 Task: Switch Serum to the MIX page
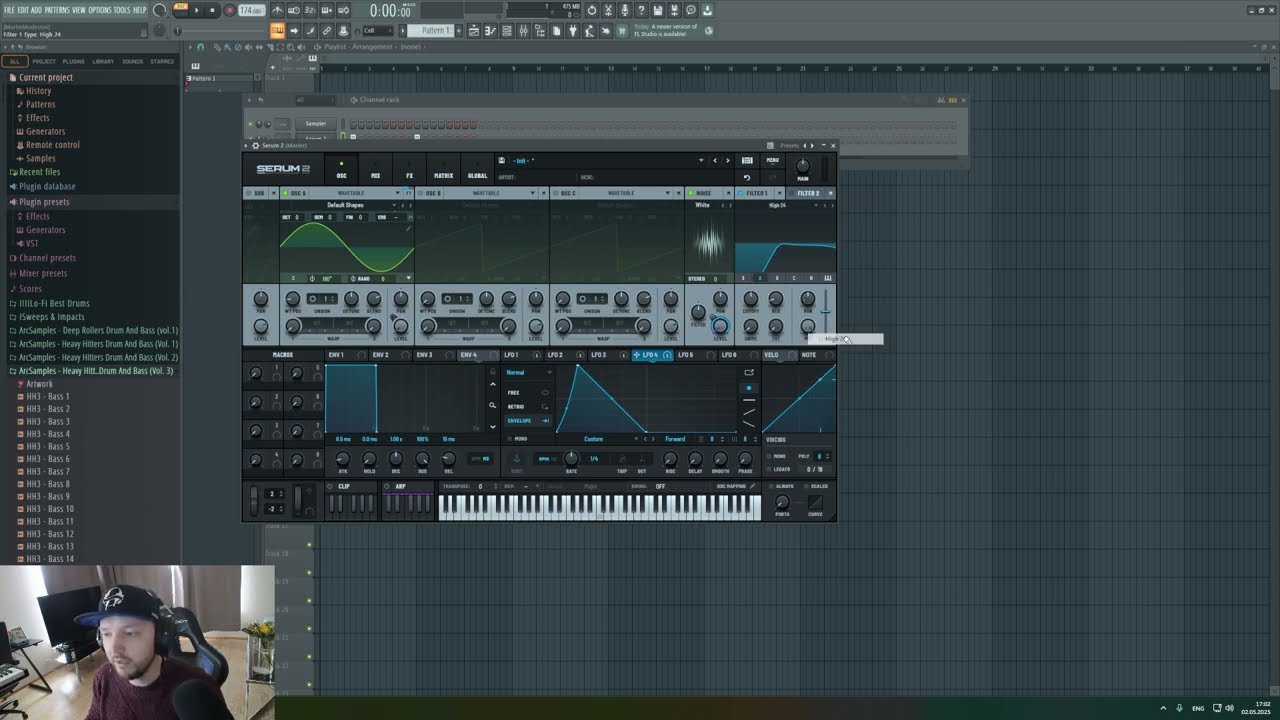coord(375,170)
